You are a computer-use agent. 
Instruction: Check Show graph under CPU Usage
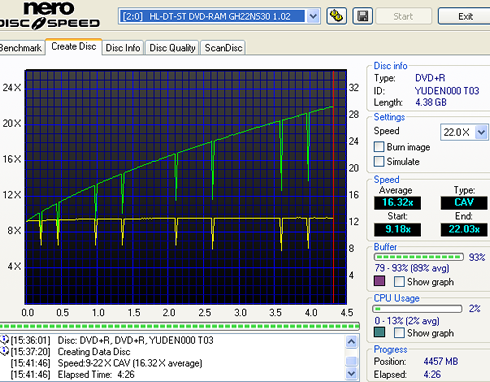399,332
